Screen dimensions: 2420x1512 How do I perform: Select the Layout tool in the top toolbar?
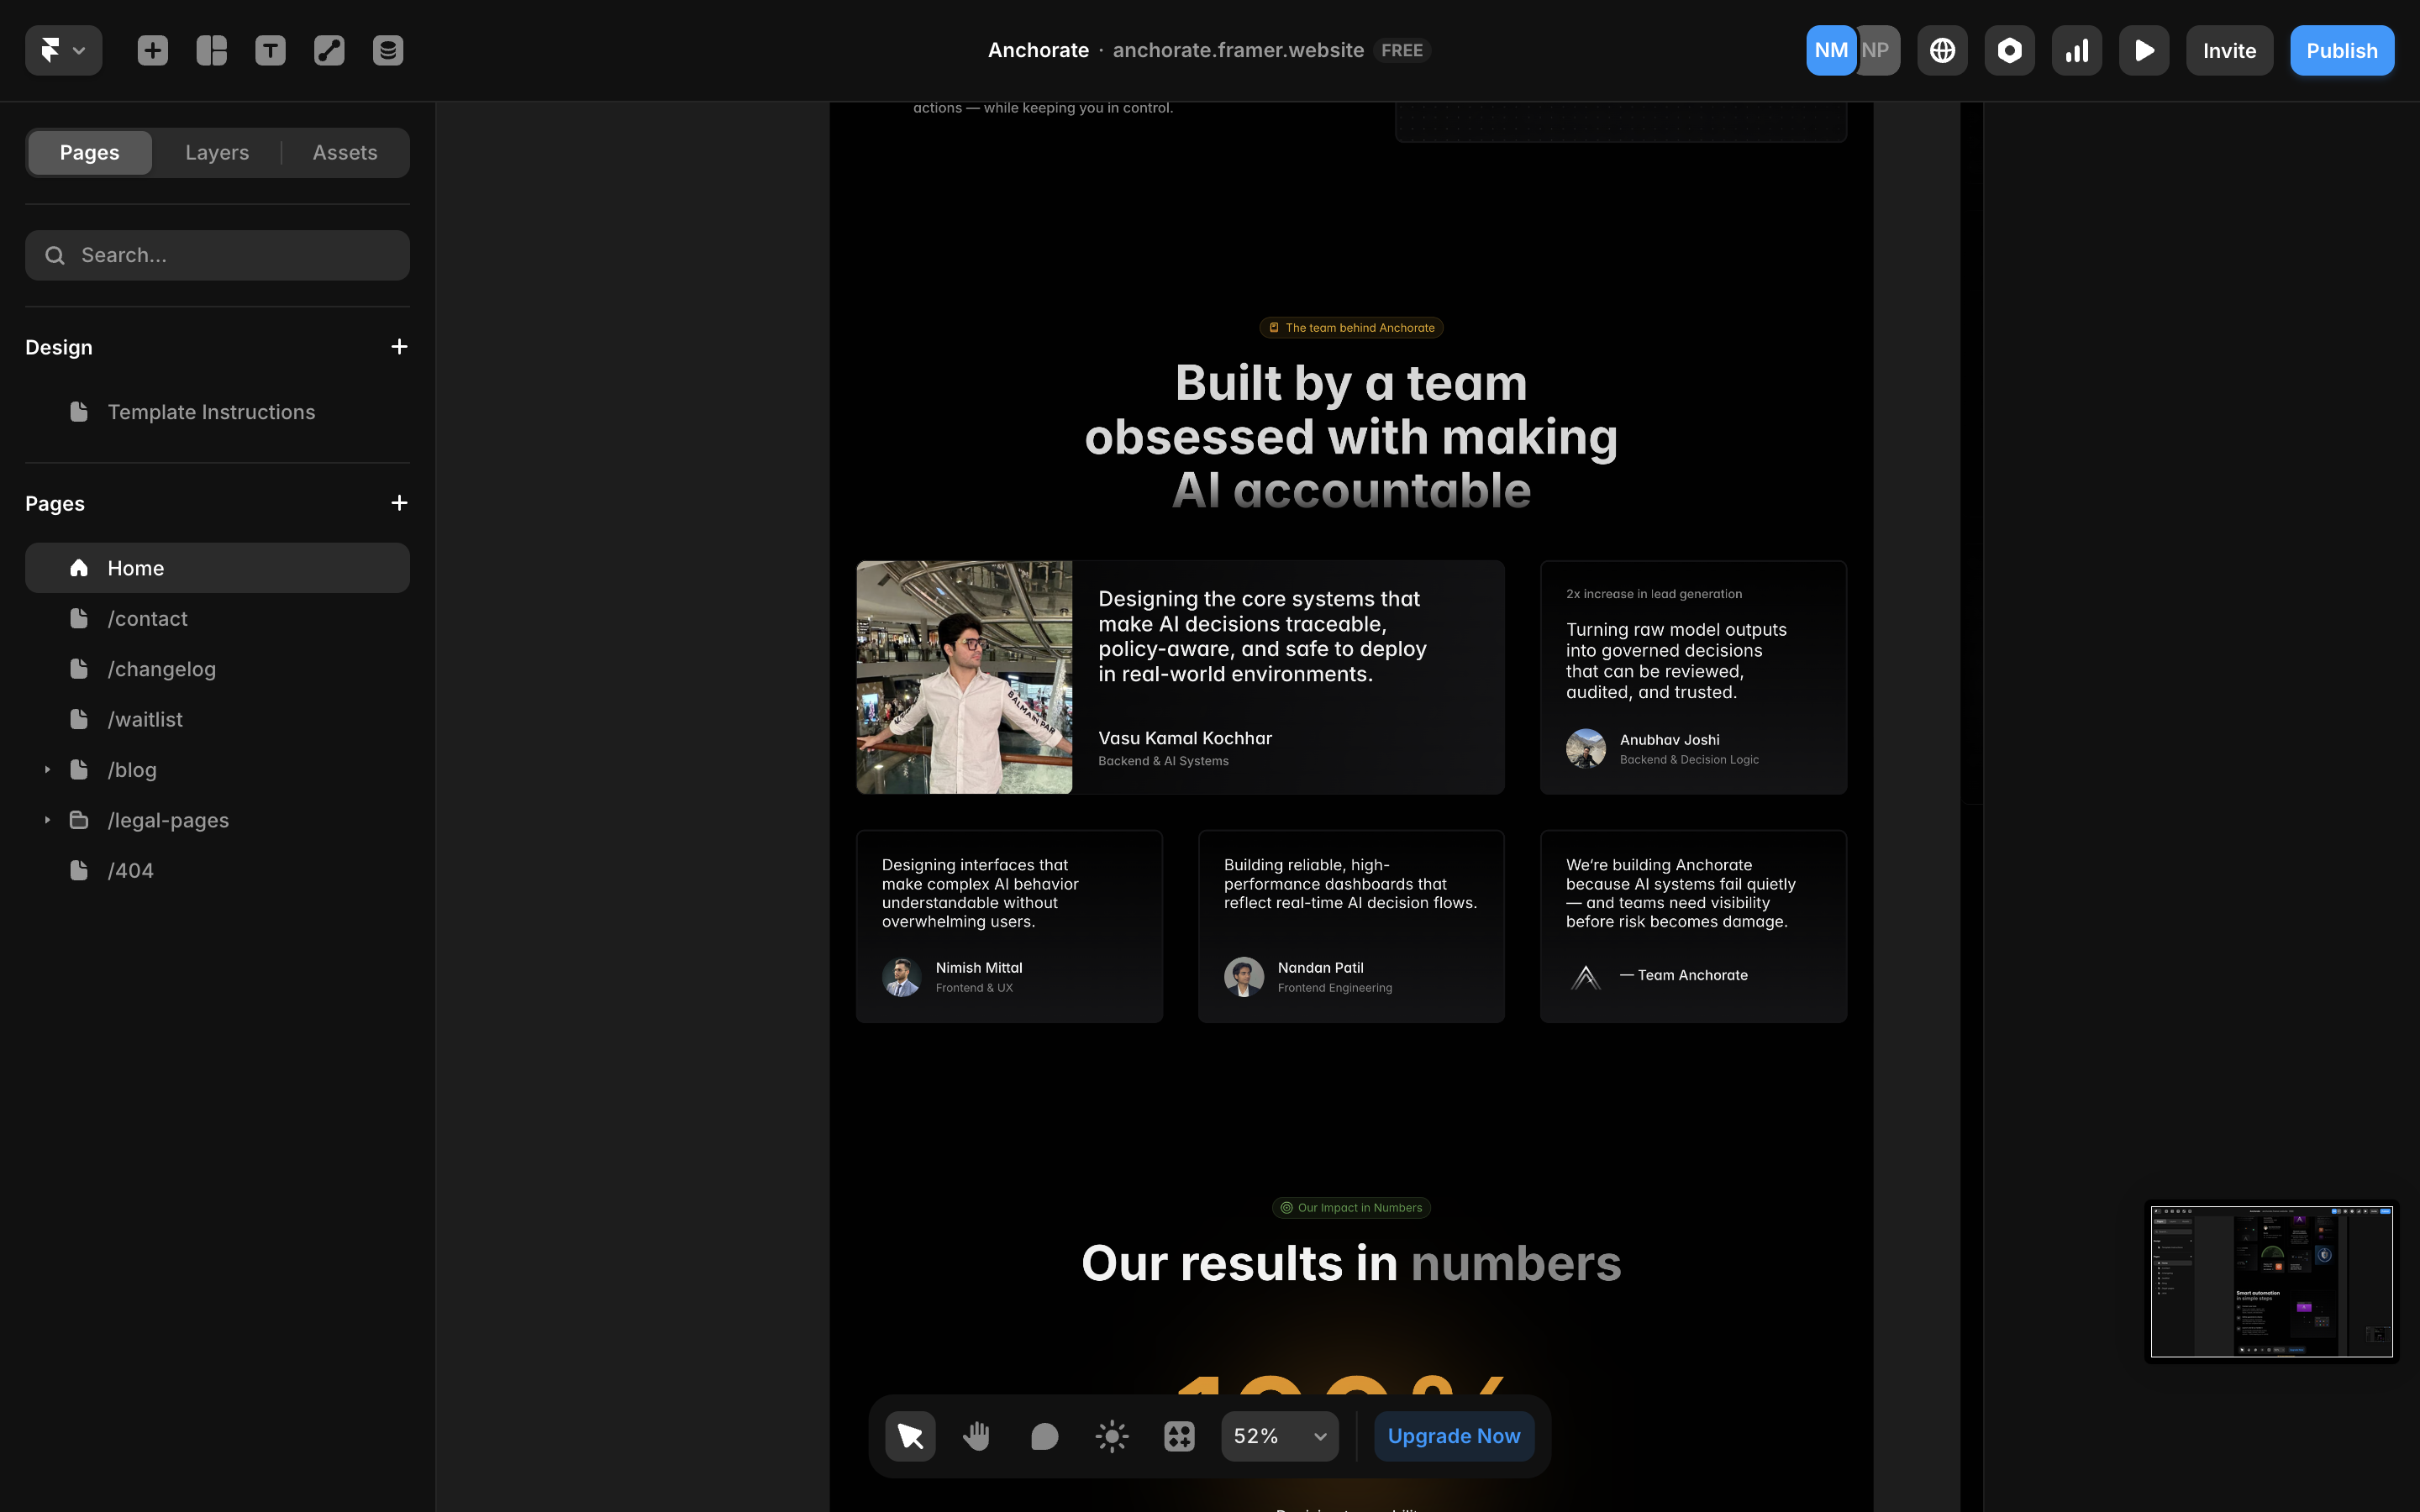pyautogui.click(x=211, y=49)
